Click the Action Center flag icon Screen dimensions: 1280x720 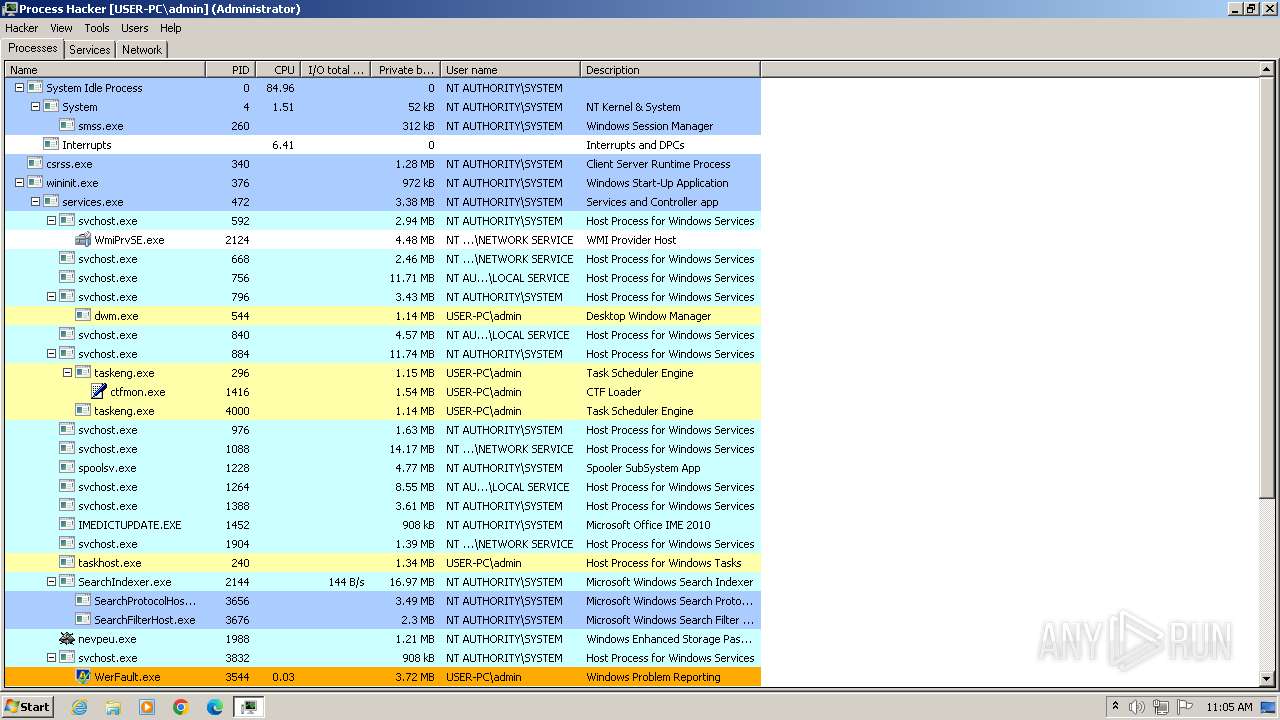pyautogui.click(x=1184, y=707)
